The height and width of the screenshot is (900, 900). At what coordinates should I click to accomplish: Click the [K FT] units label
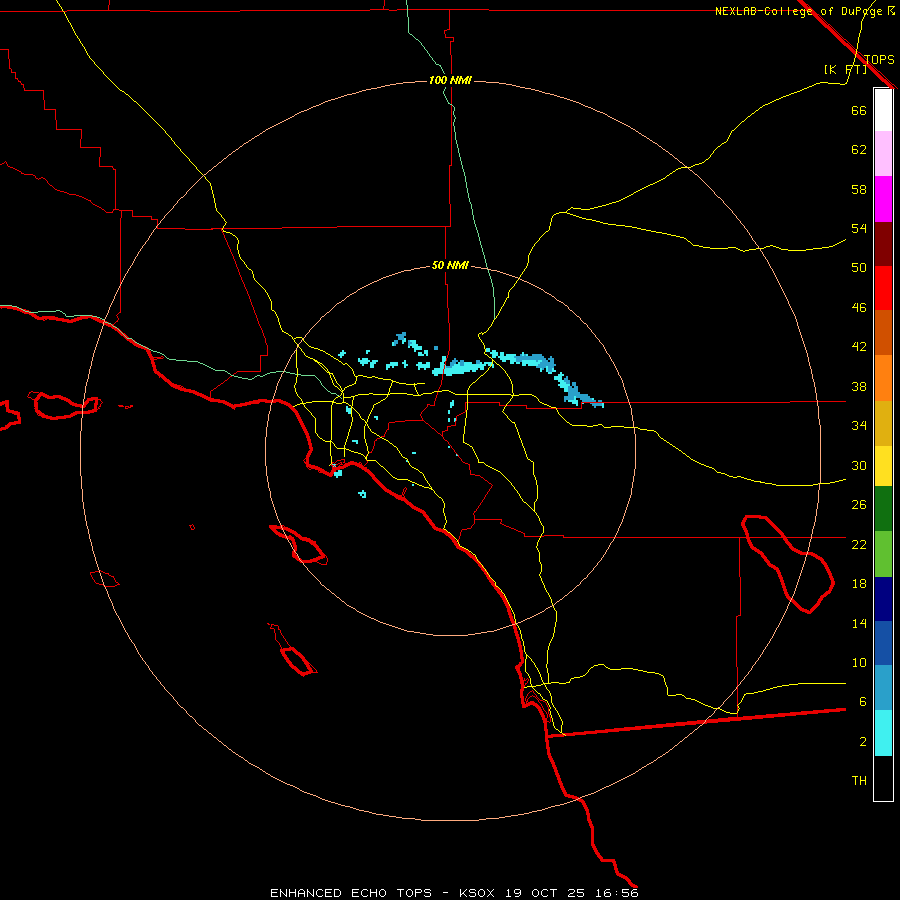coord(845,70)
